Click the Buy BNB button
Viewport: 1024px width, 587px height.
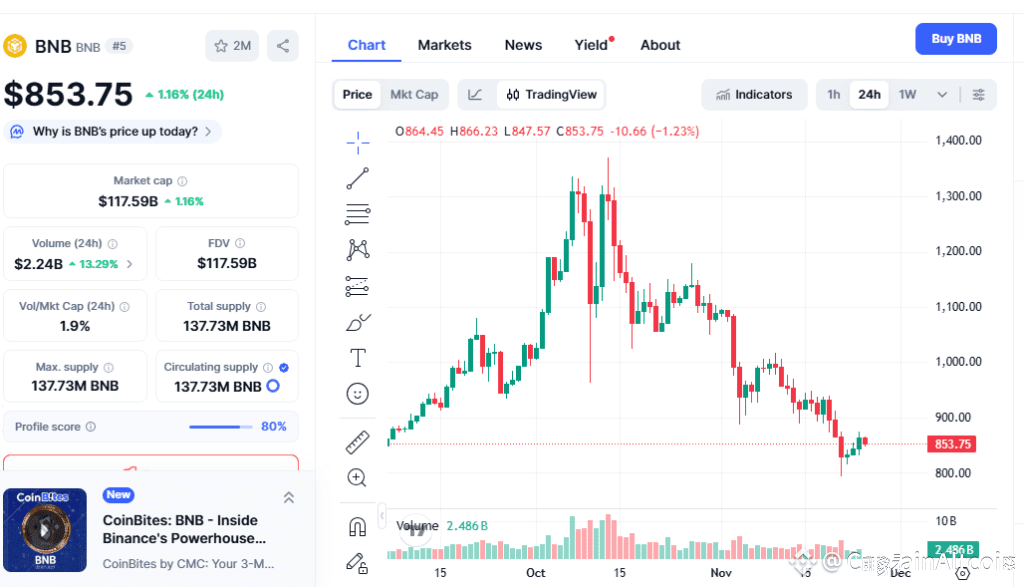pyautogui.click(x=956, y=39)
